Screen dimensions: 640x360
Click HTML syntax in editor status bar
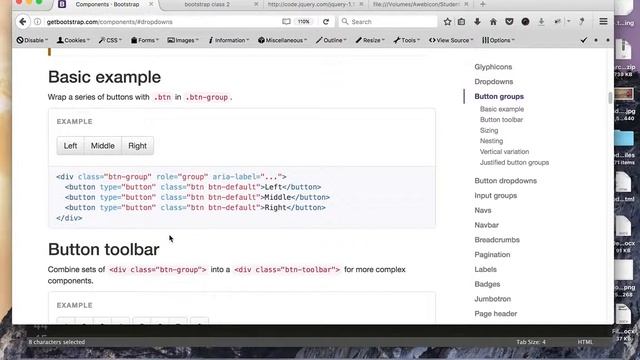coord(585,342)
